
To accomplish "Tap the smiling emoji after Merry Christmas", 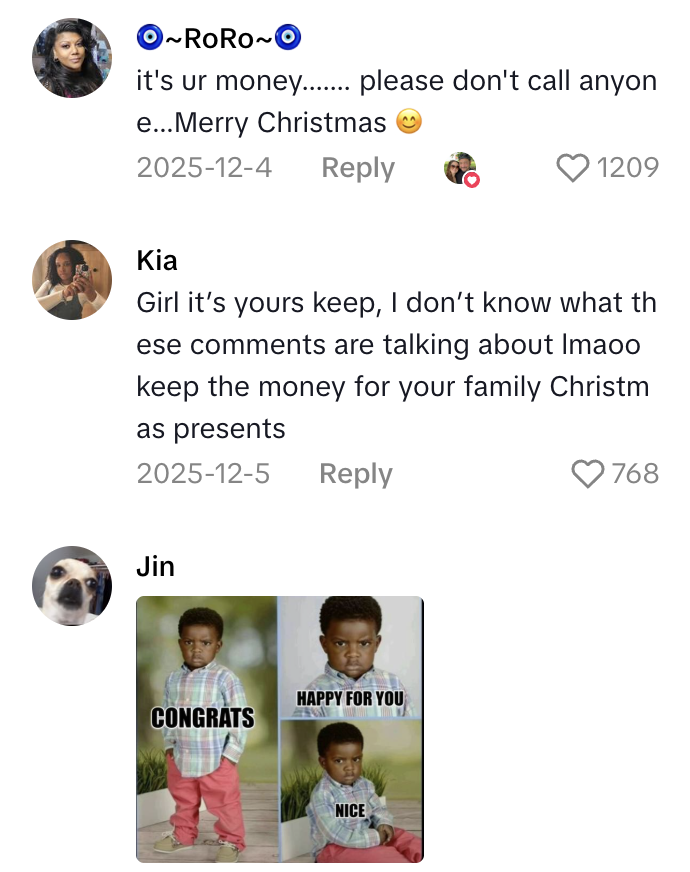I will pos(408,123).
